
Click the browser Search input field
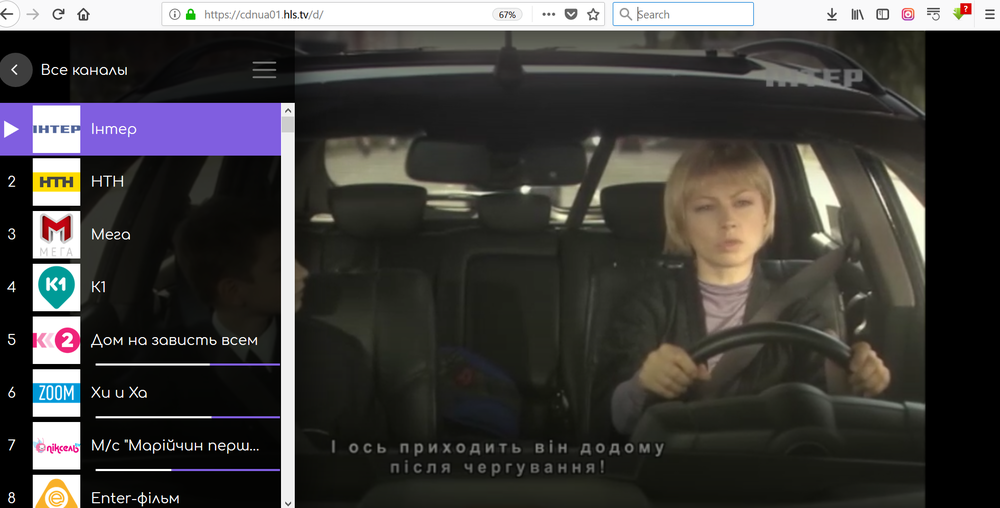point(692,14)
